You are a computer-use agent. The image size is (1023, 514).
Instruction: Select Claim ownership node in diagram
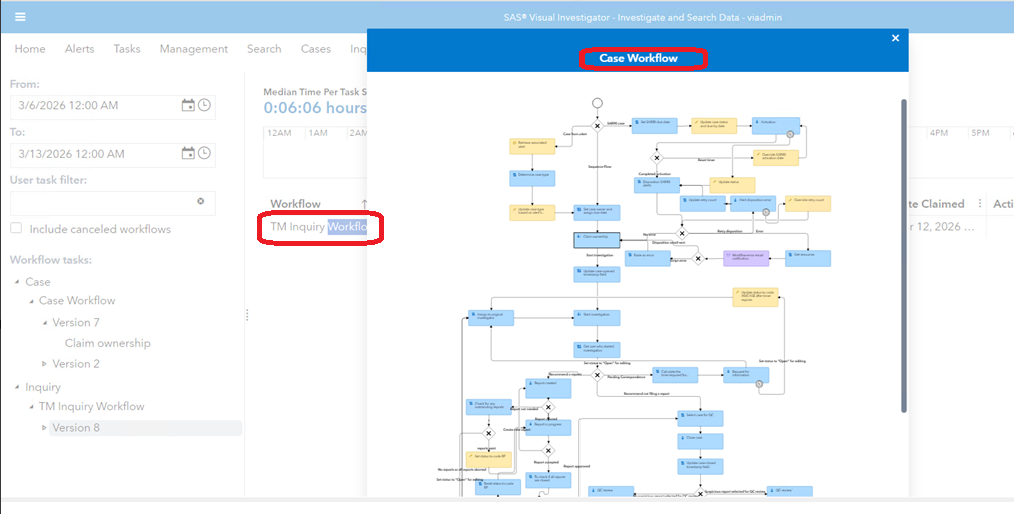596,240
